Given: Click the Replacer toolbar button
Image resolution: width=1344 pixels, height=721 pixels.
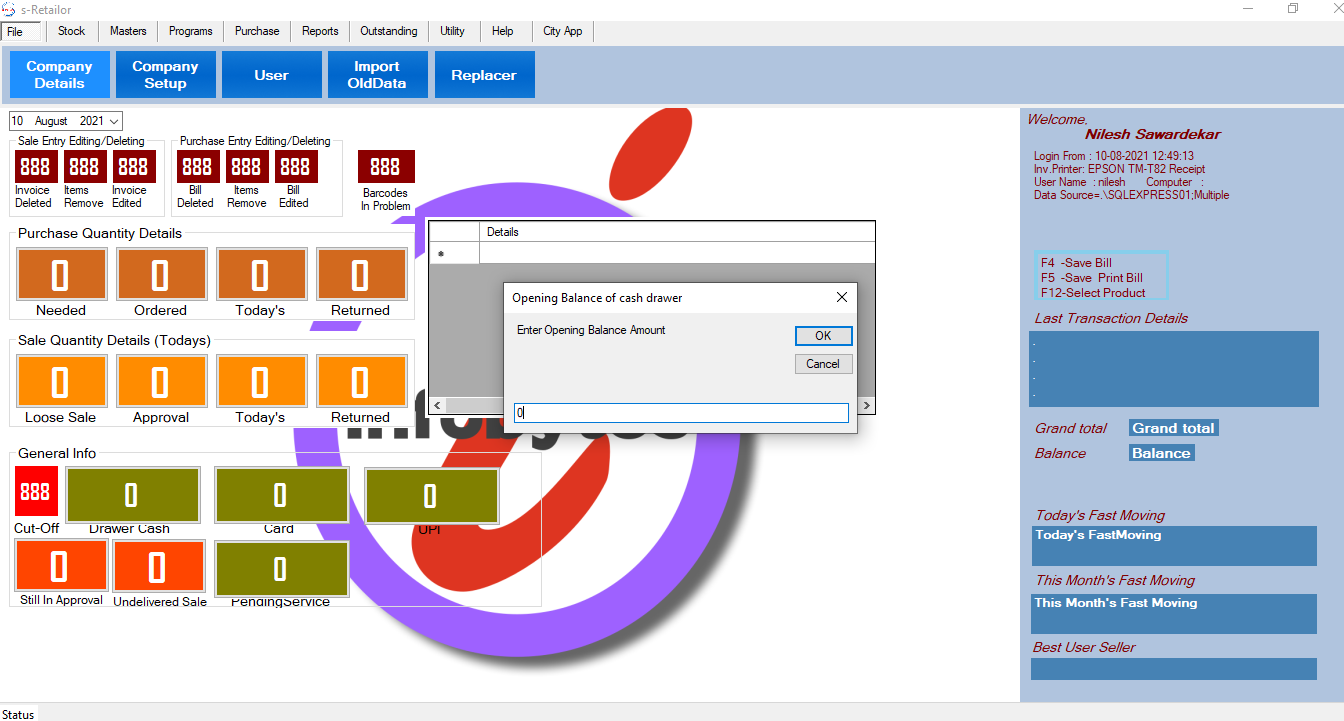Looking at the screenshot, I should (484, 75).
